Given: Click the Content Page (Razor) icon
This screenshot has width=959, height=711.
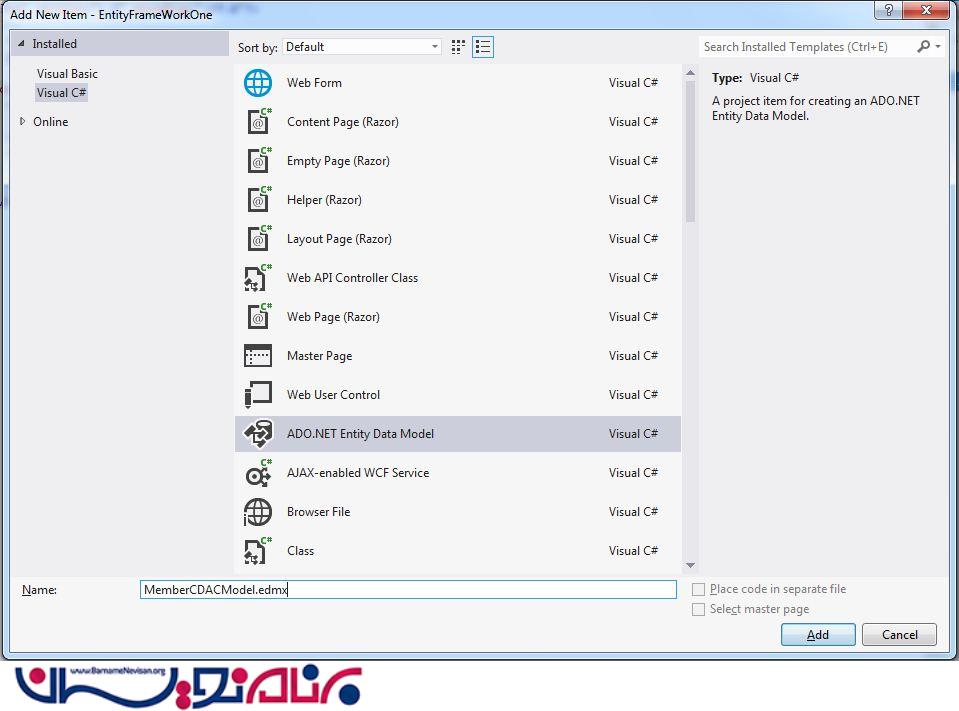Looking at the screenshot, I should pos(258,122).
